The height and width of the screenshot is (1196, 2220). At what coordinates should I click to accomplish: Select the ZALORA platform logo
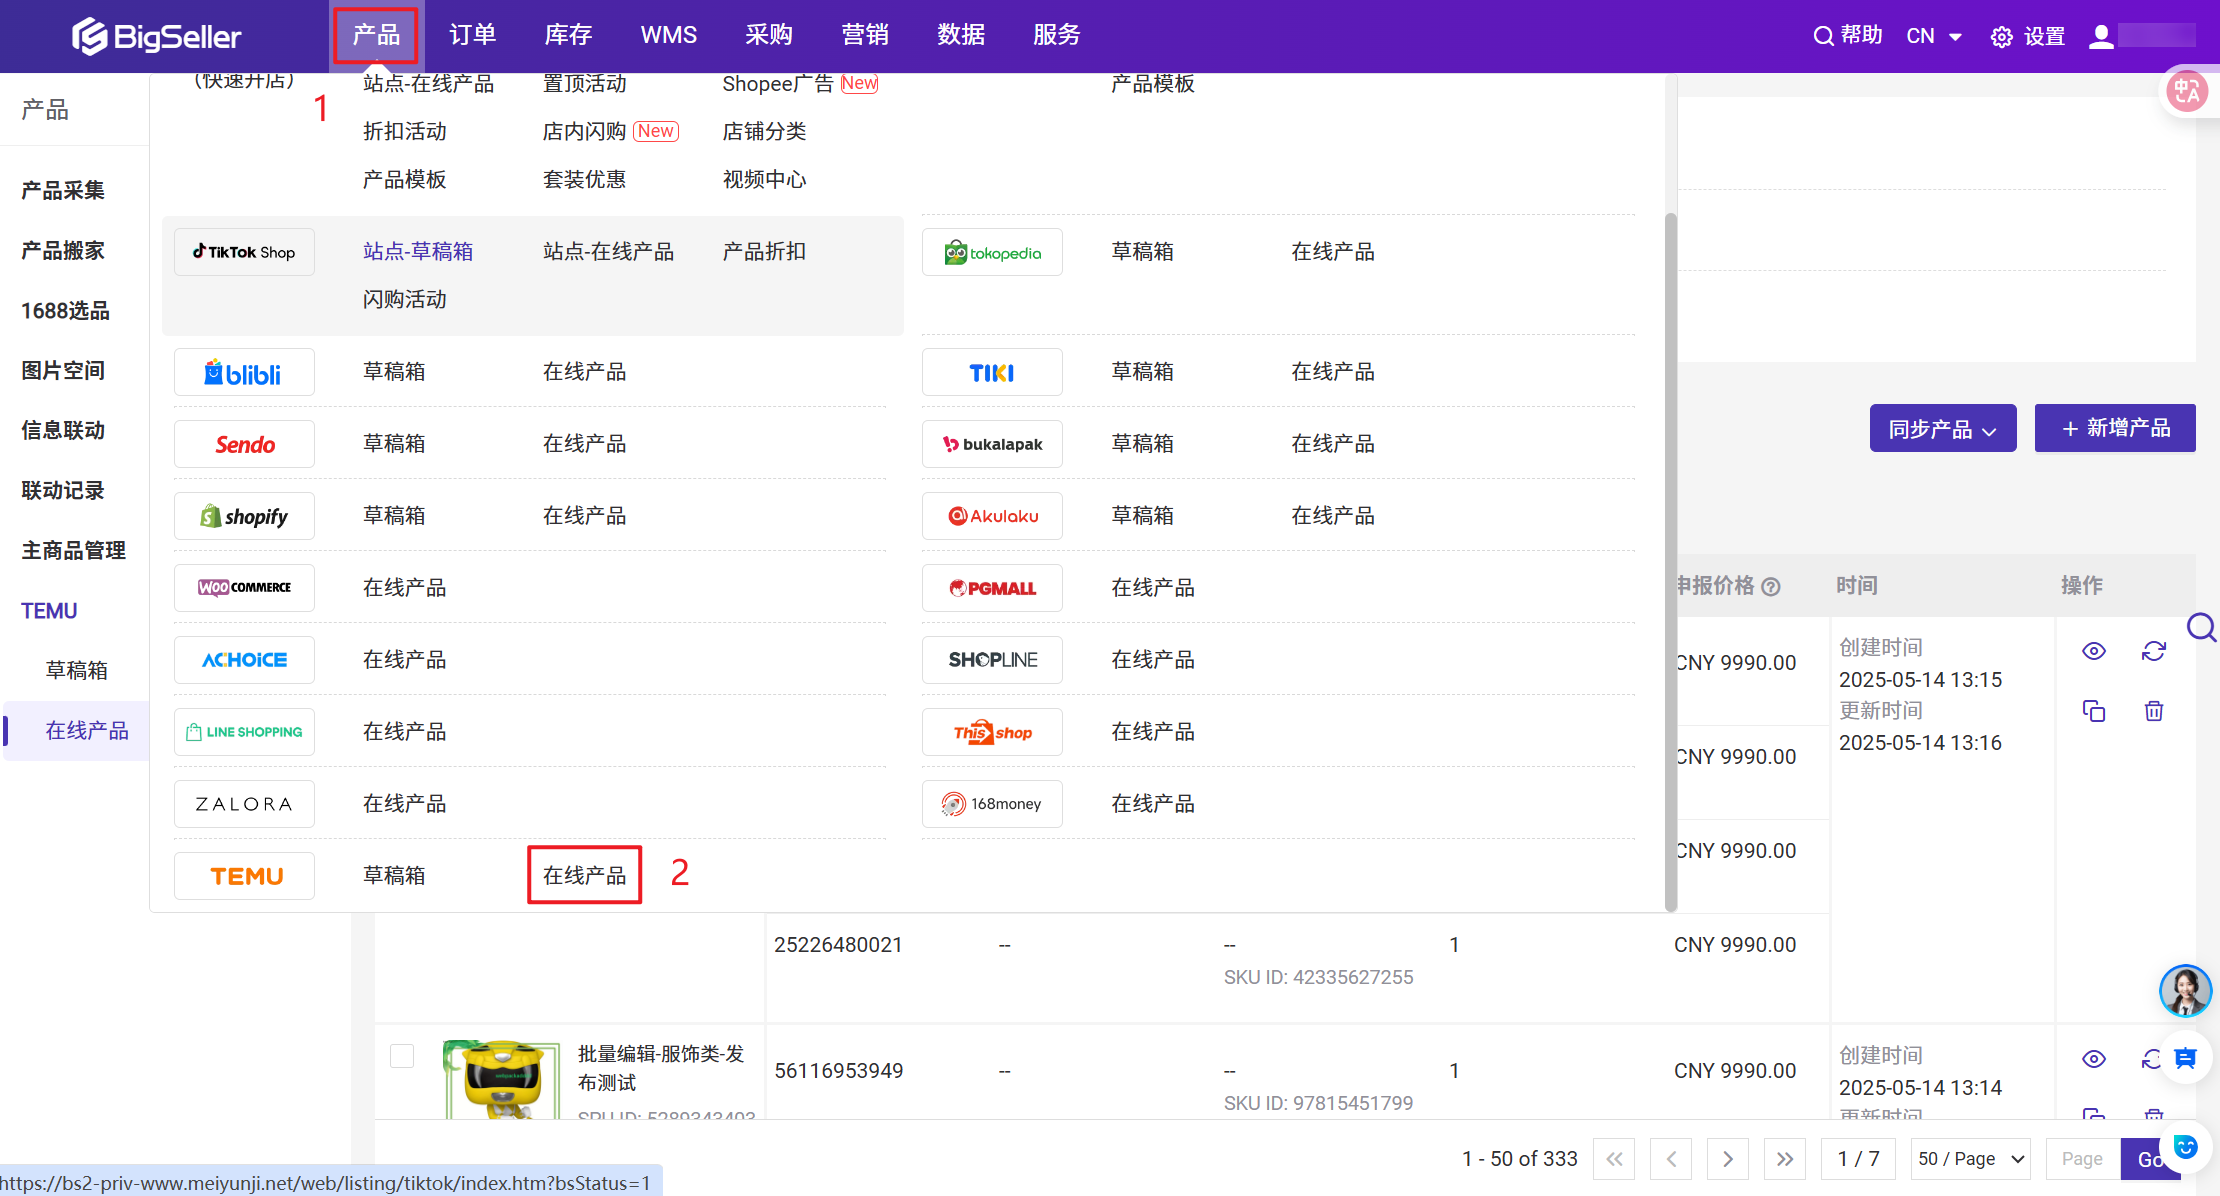pos(244,804)
